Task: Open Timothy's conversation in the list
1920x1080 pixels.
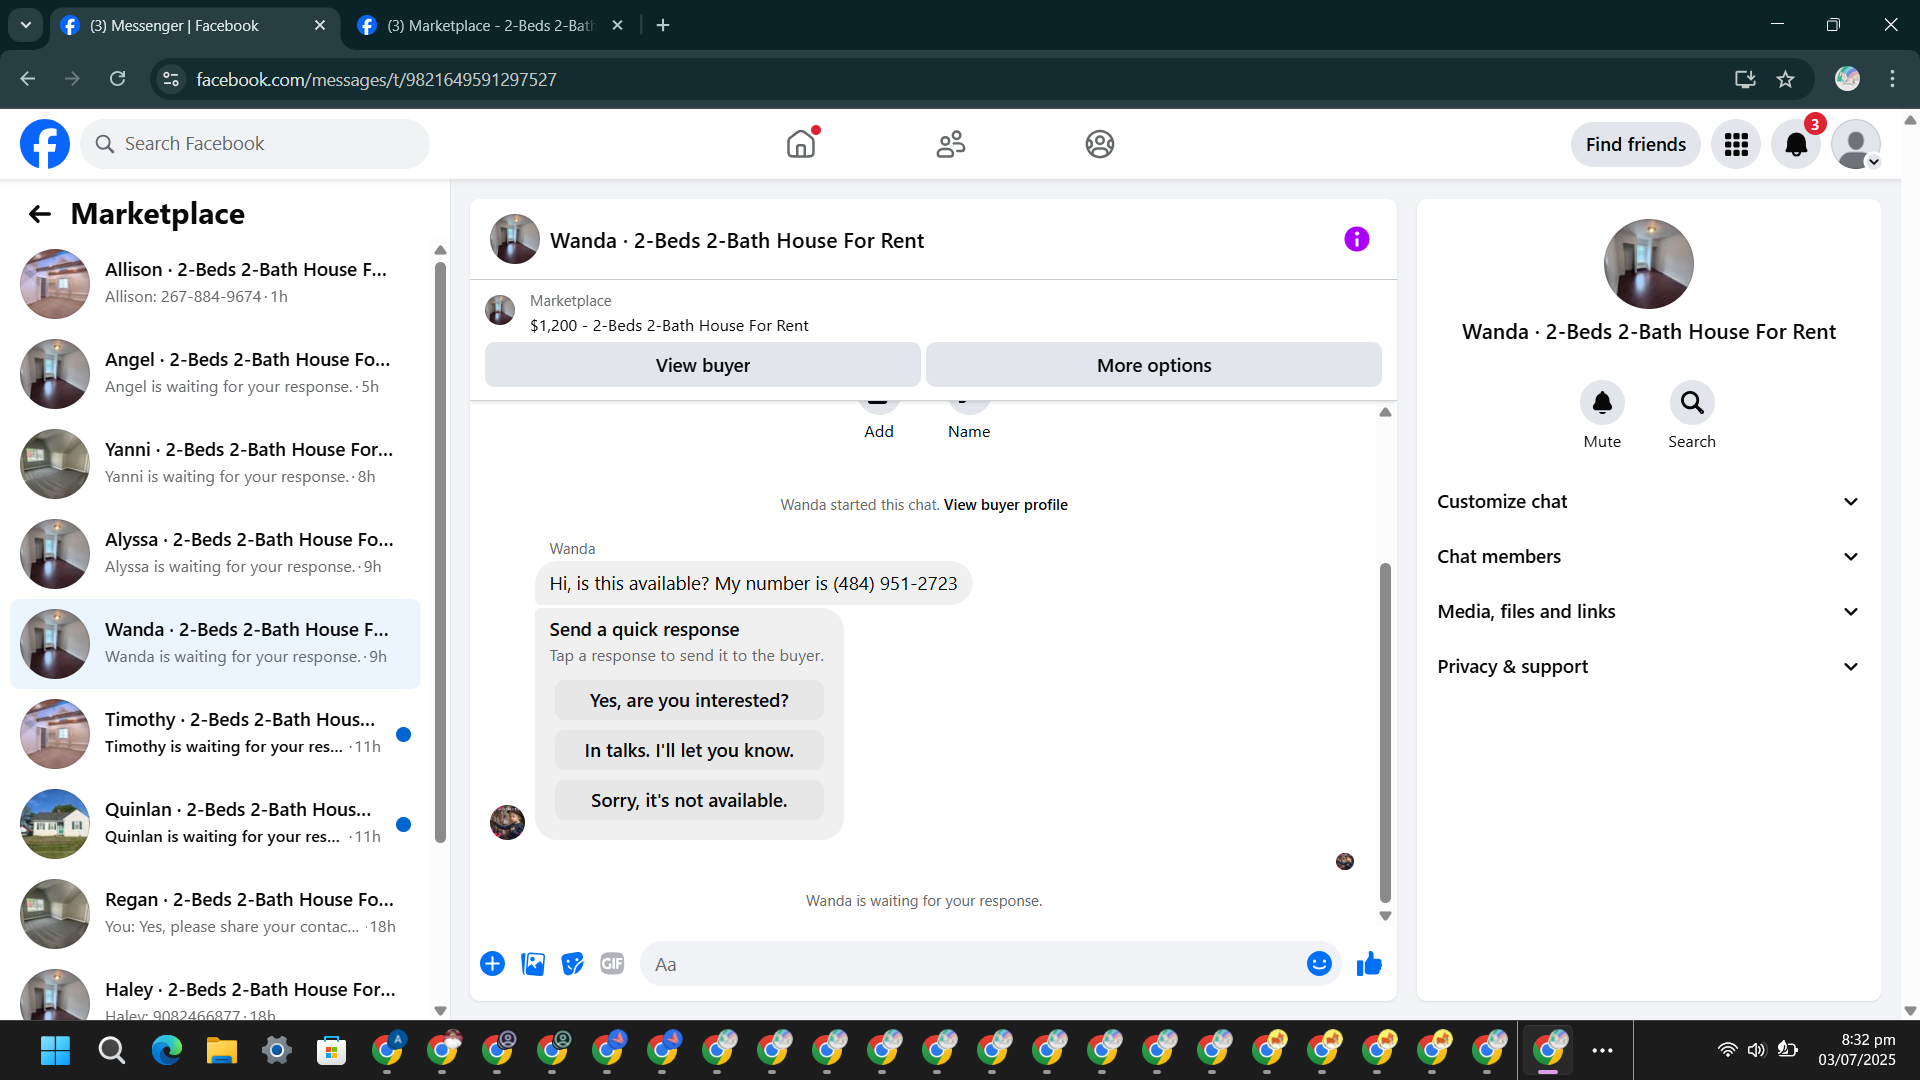Action: point(240,733)
